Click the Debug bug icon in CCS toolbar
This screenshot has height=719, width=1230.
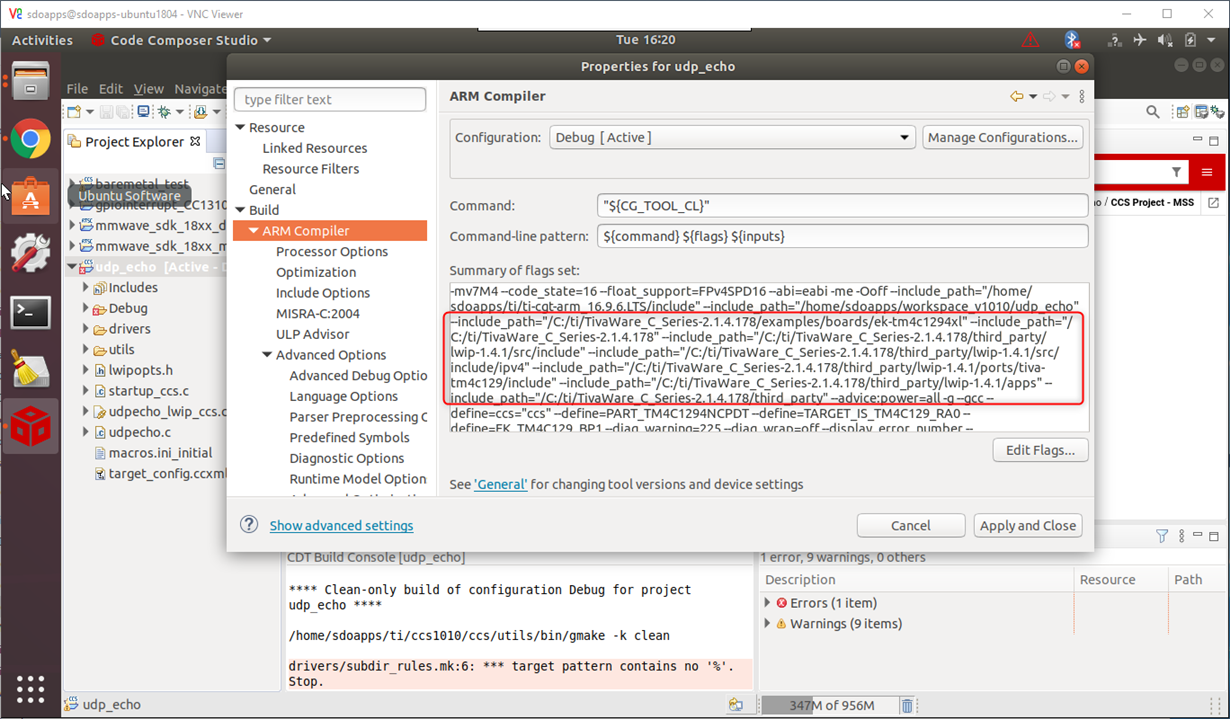165,112
